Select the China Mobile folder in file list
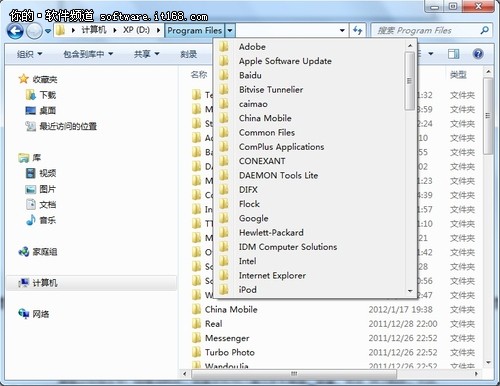The width and height of the screenshot is (500, 386). (x=225, y=310)
